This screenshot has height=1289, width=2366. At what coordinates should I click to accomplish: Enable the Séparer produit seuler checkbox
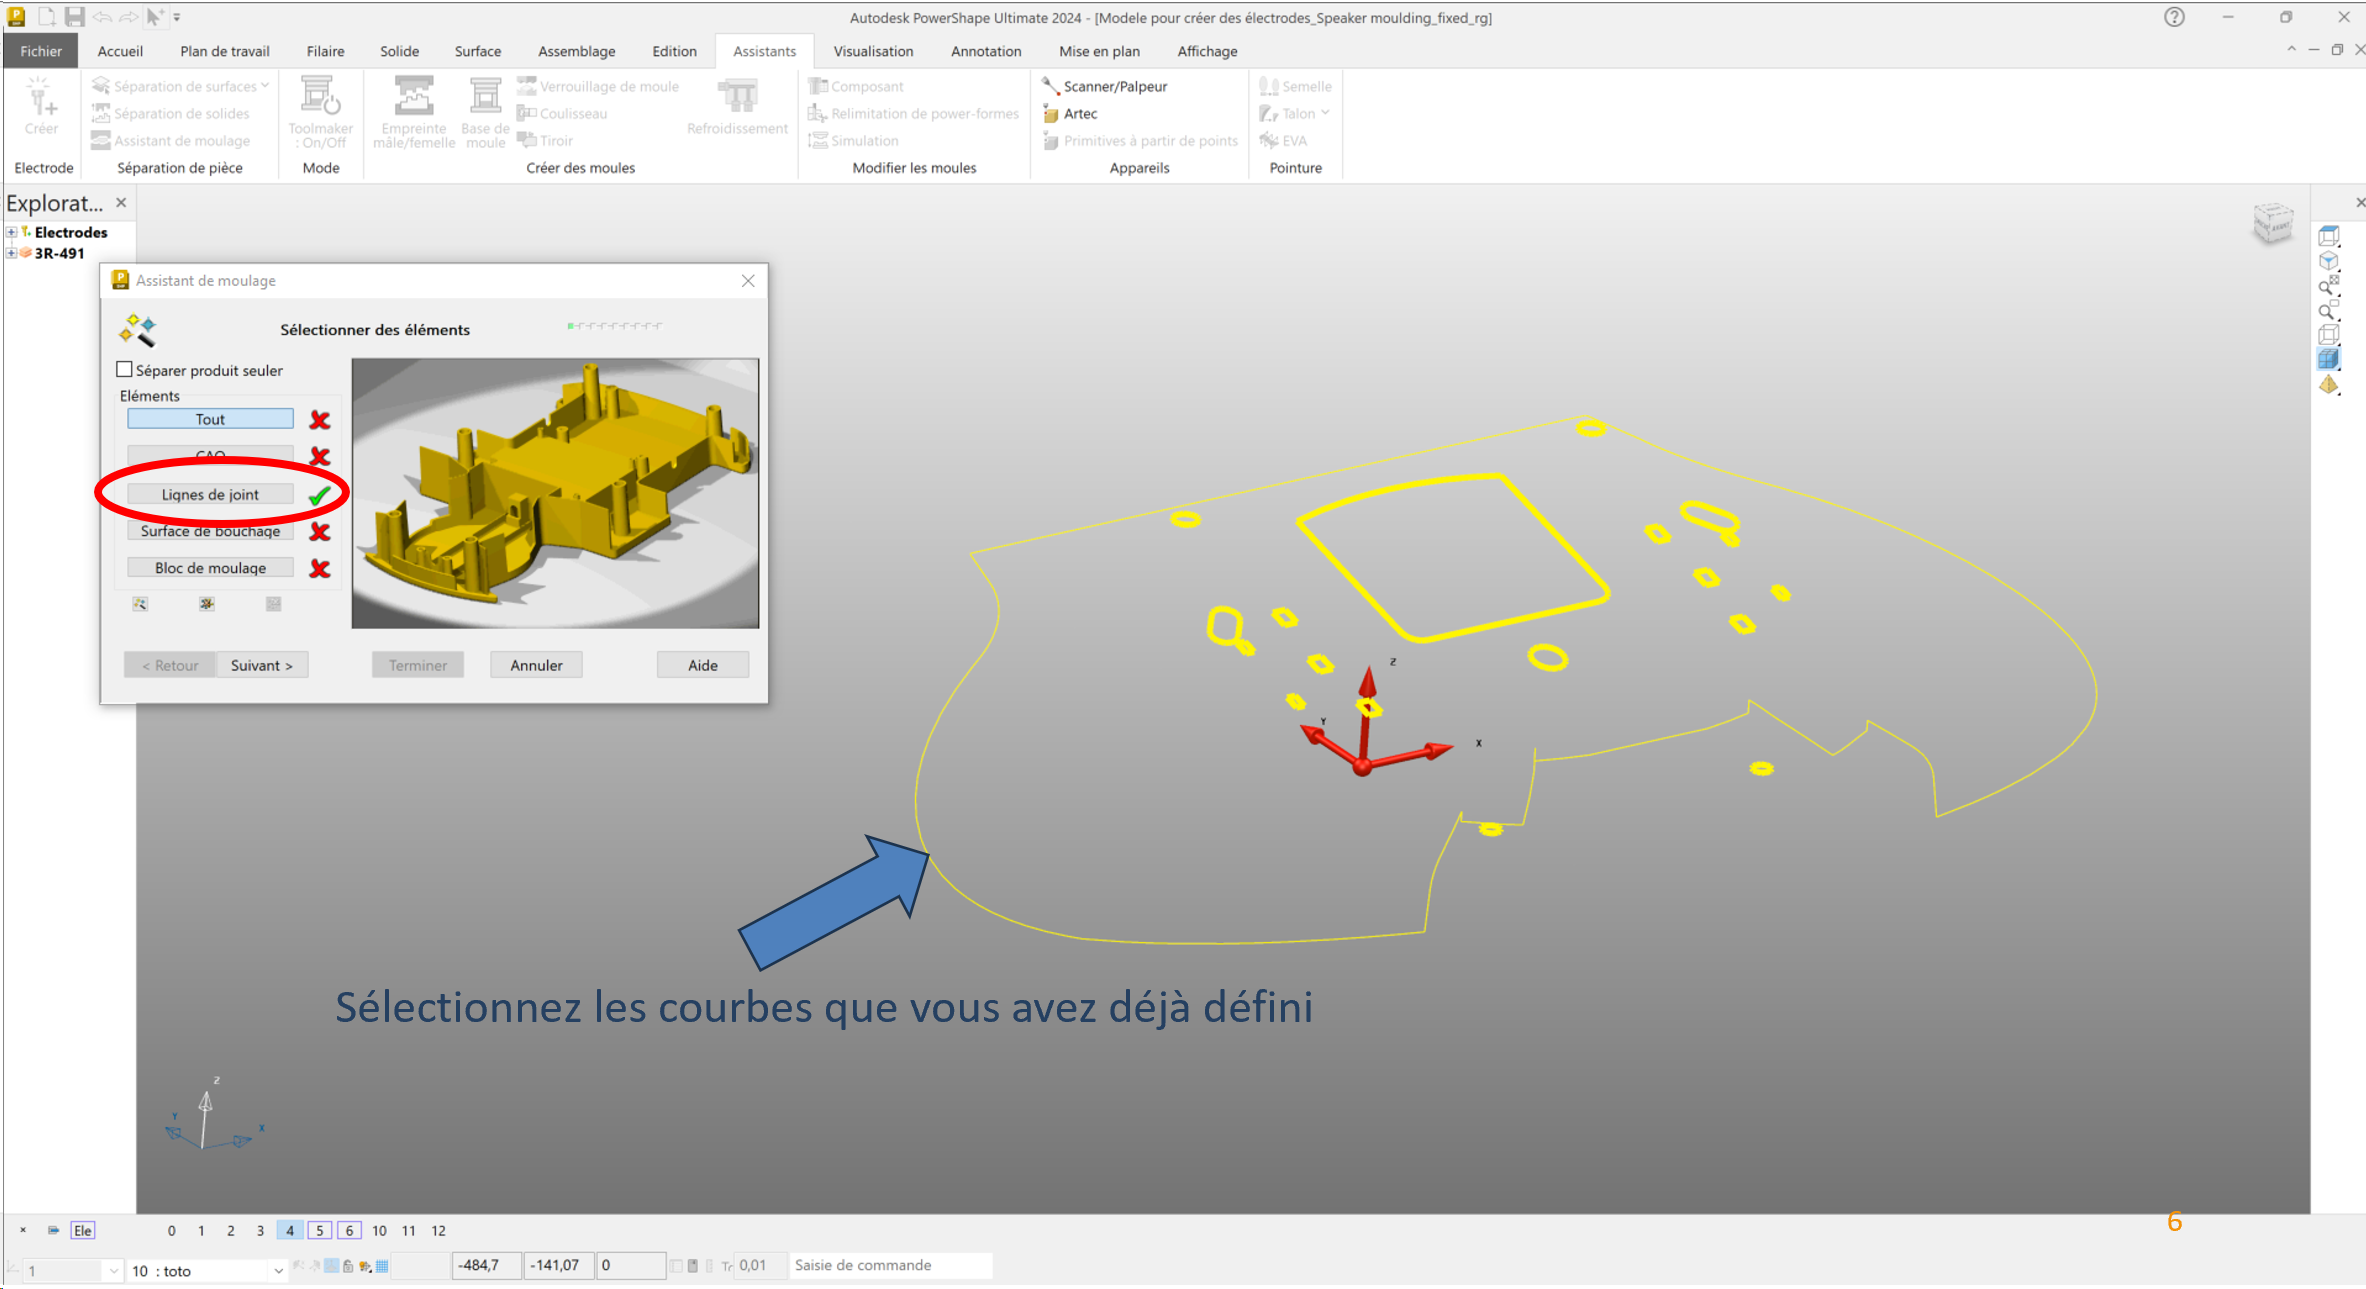tap(125, 370)
